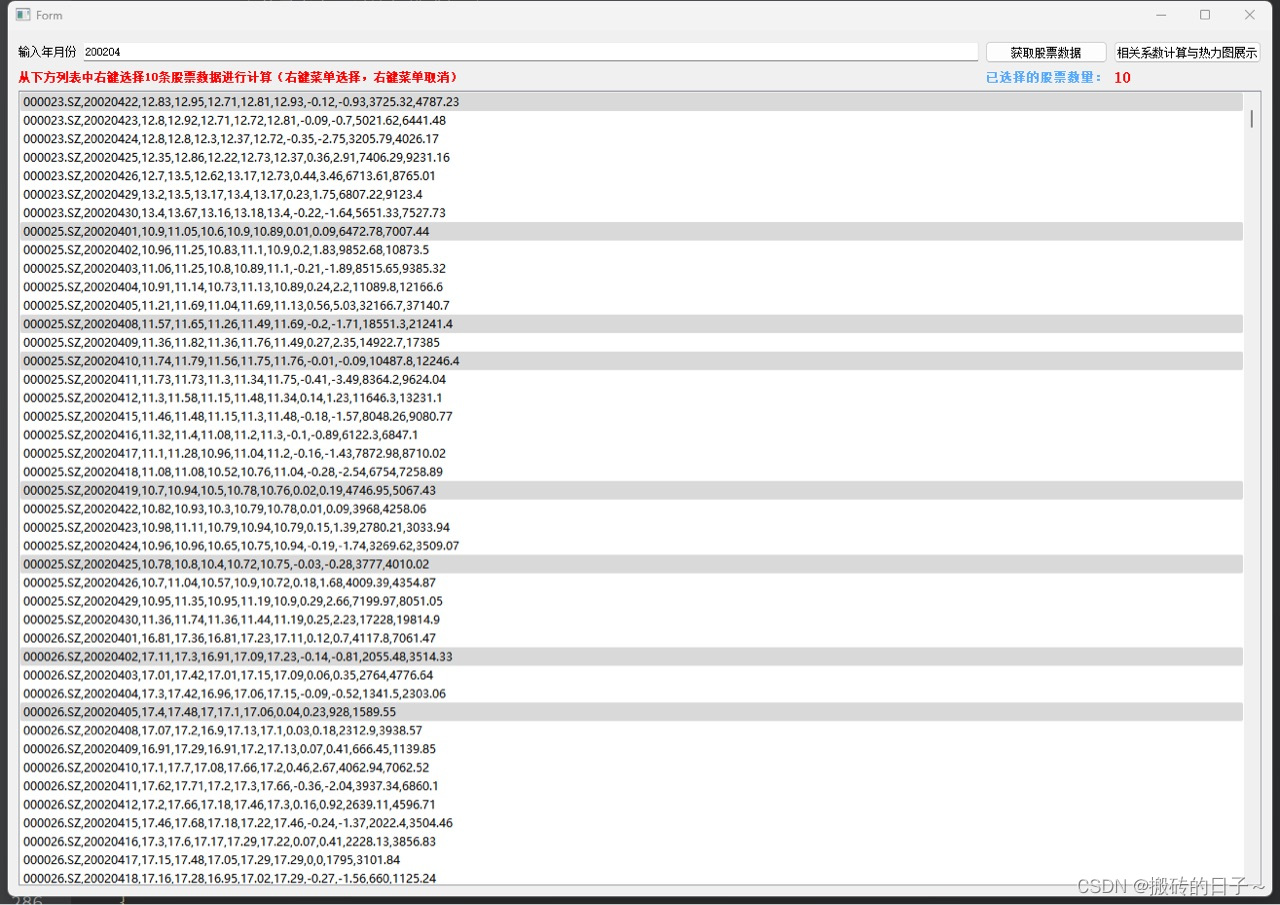Select row 000025.SZ,20020411
This screenshot has width=1280, height=905.
click(x=631, y=379)
